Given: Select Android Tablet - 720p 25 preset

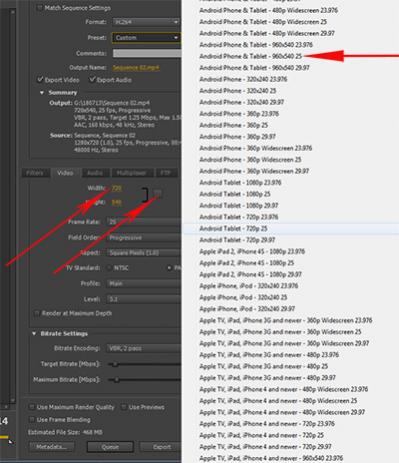Looking at the screenshot, I should tap(233, 229).
